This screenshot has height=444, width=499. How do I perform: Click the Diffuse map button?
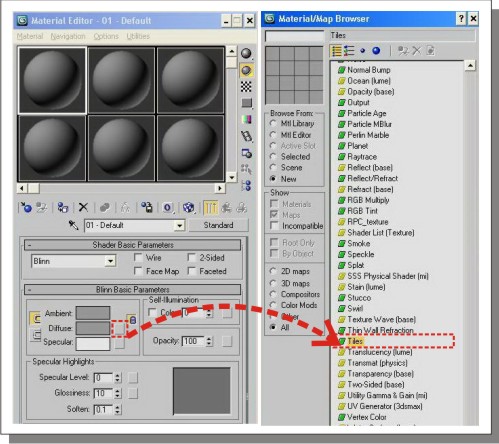[119, 329]
